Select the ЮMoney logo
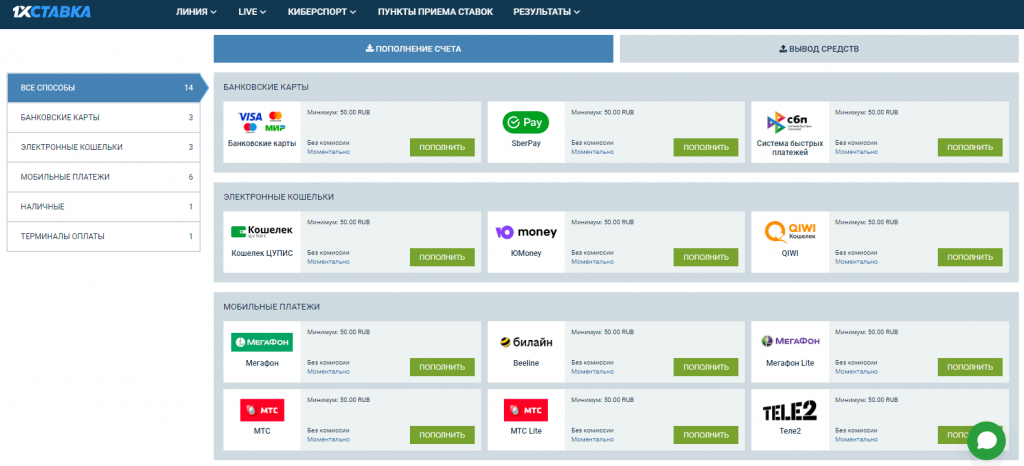 click(x=526, y=232)
